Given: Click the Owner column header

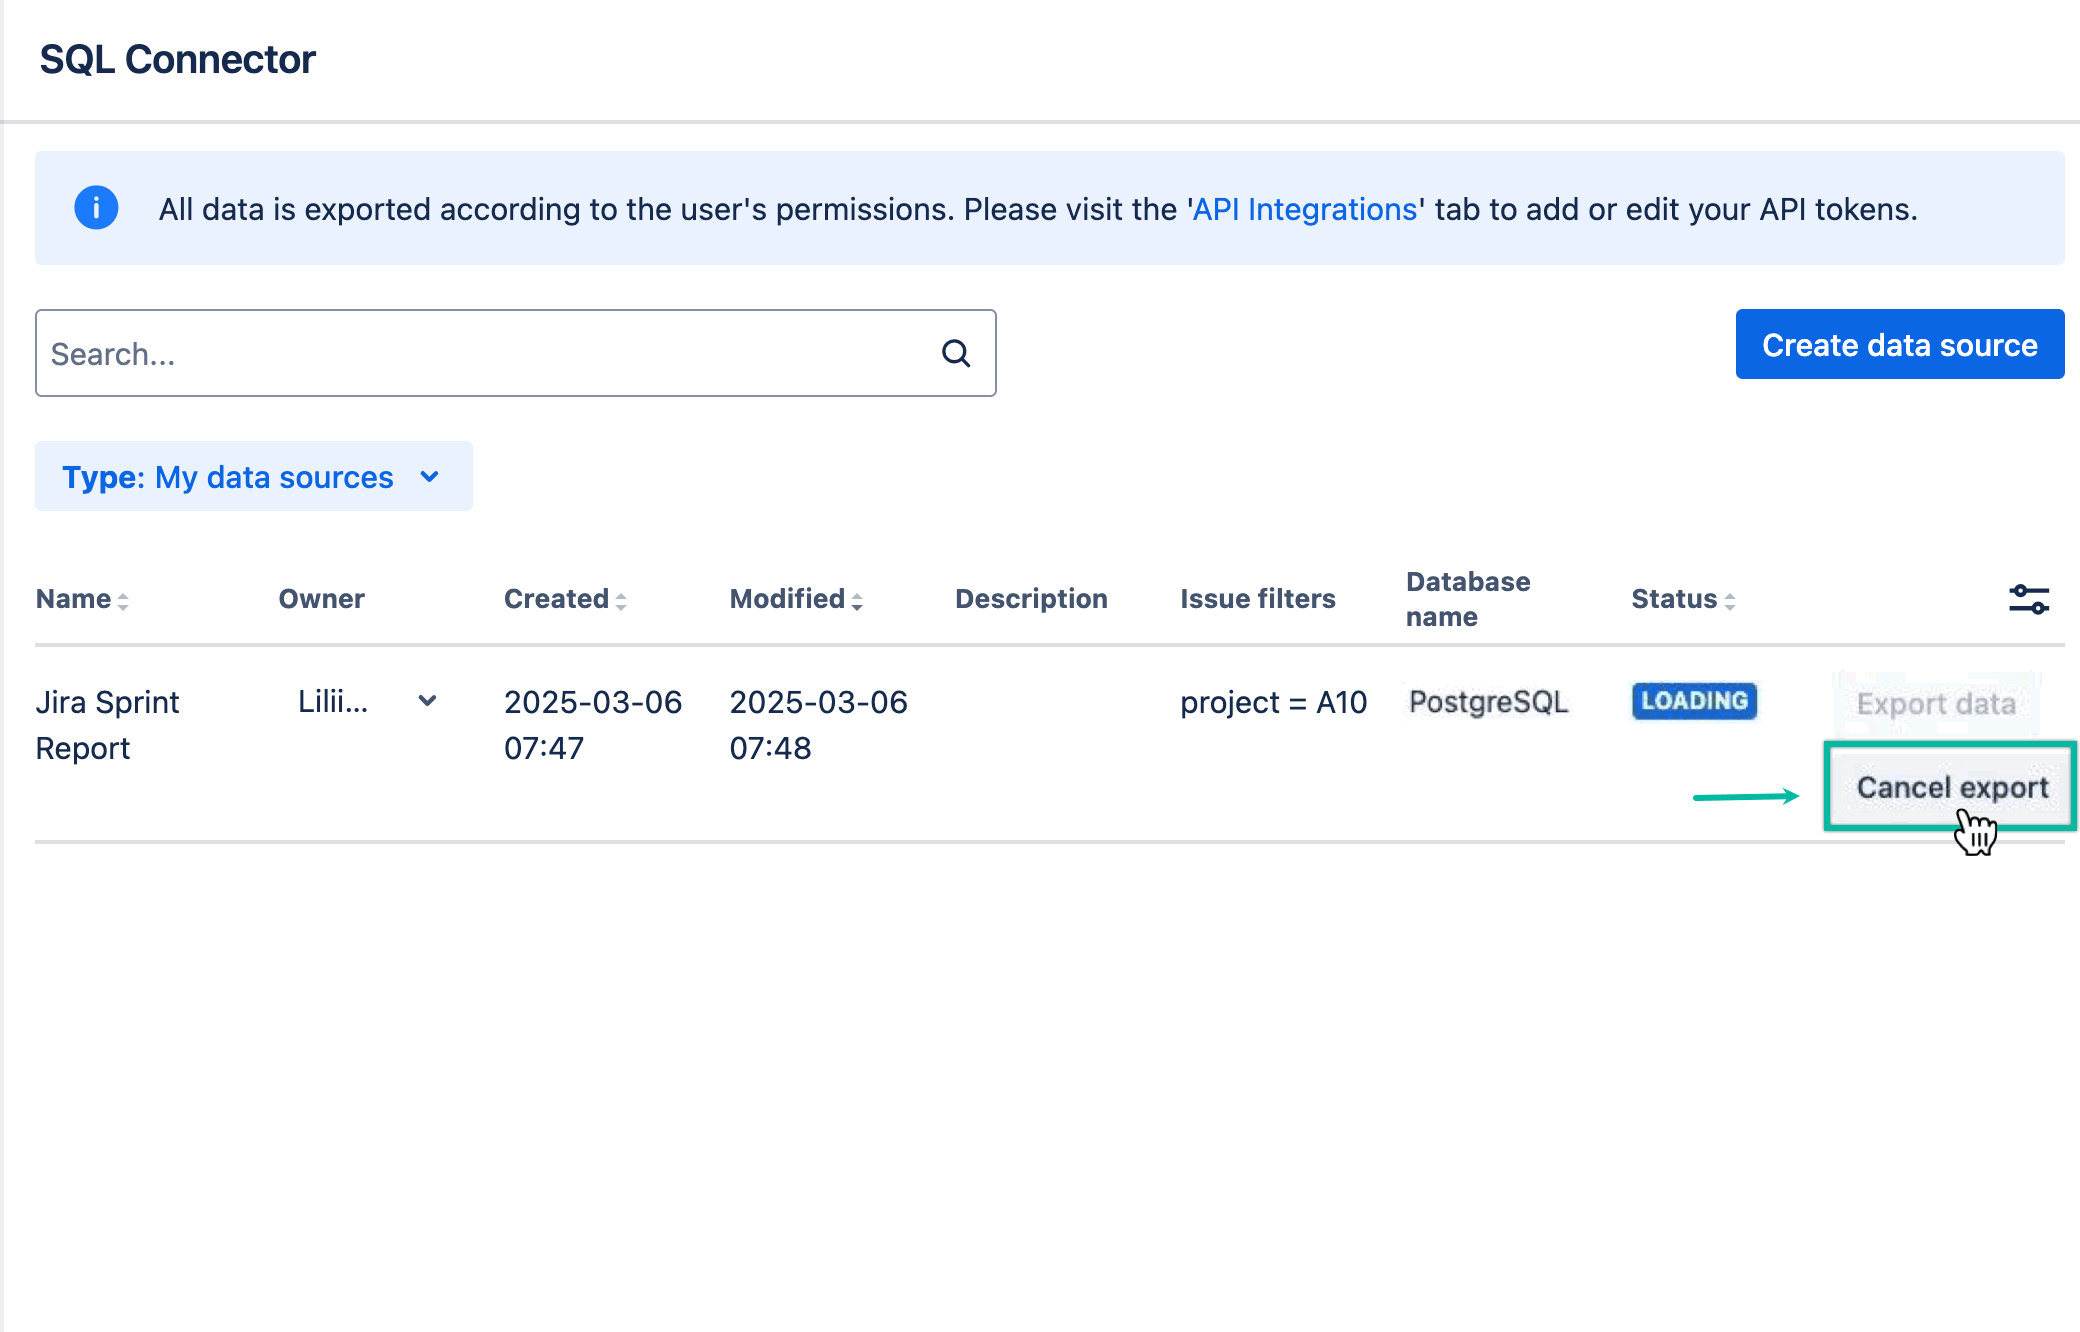Looking at the screenshot, I should [x=321, y=598].
